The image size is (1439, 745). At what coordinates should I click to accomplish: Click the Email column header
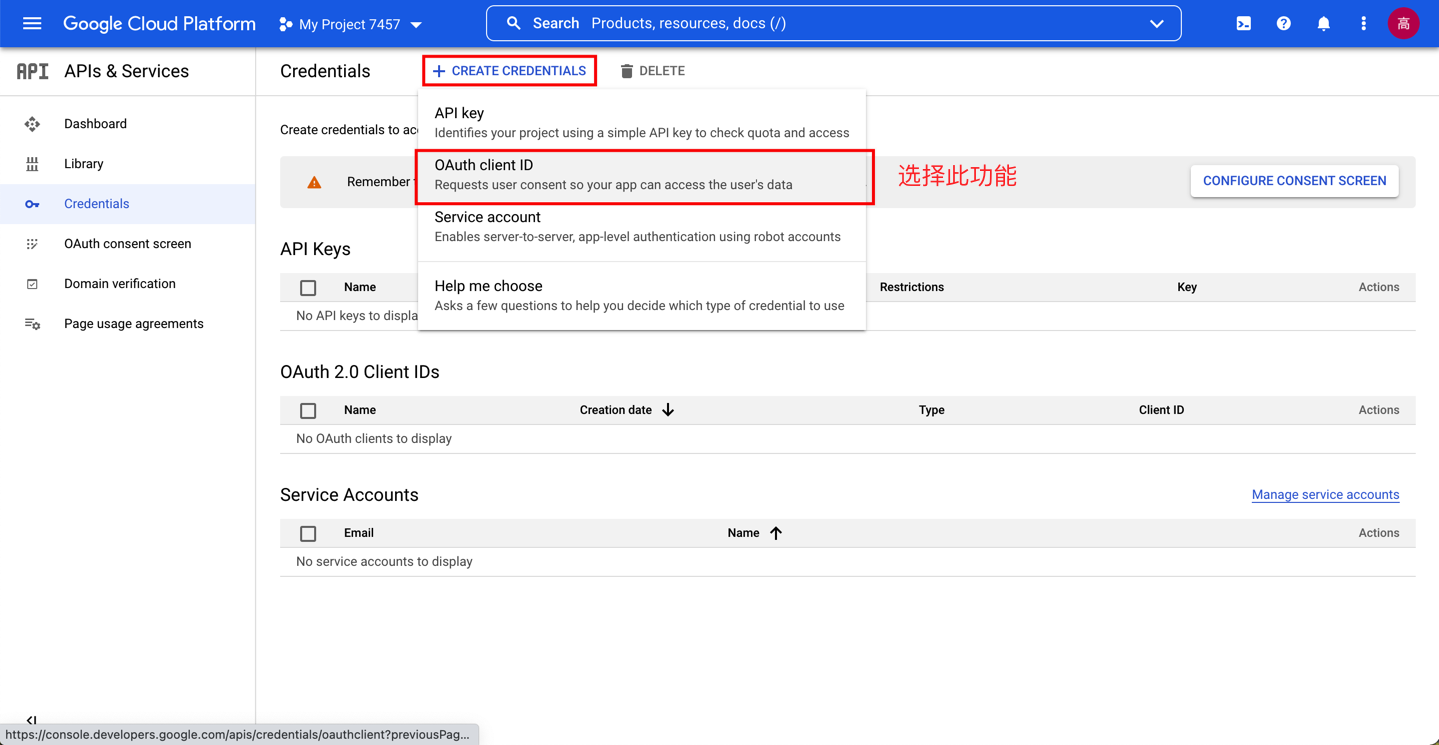(359, 533)
